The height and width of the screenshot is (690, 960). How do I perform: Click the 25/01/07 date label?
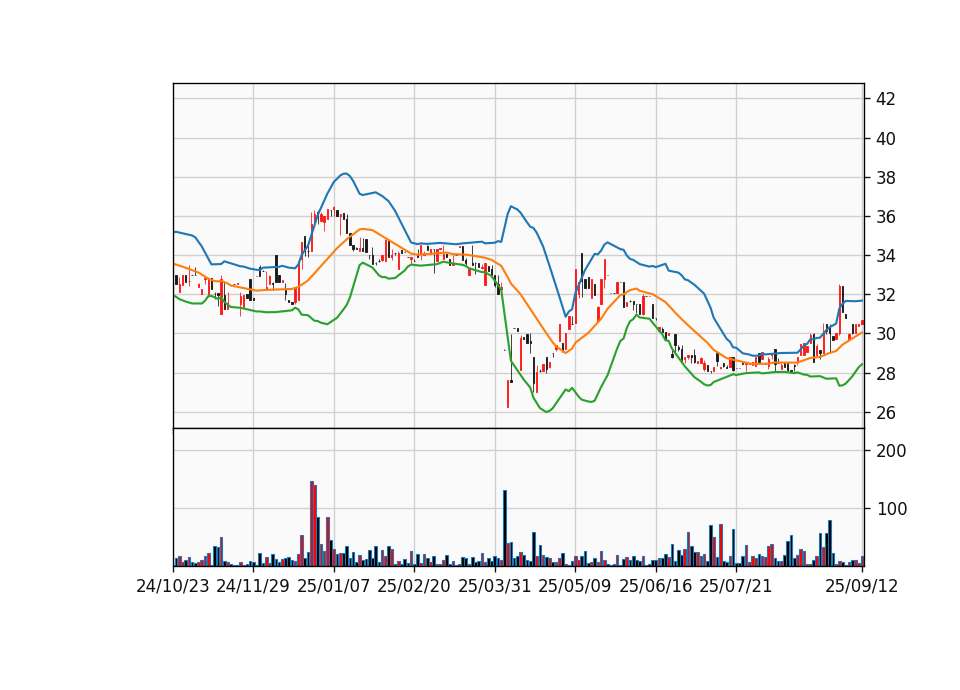point(334,587)
